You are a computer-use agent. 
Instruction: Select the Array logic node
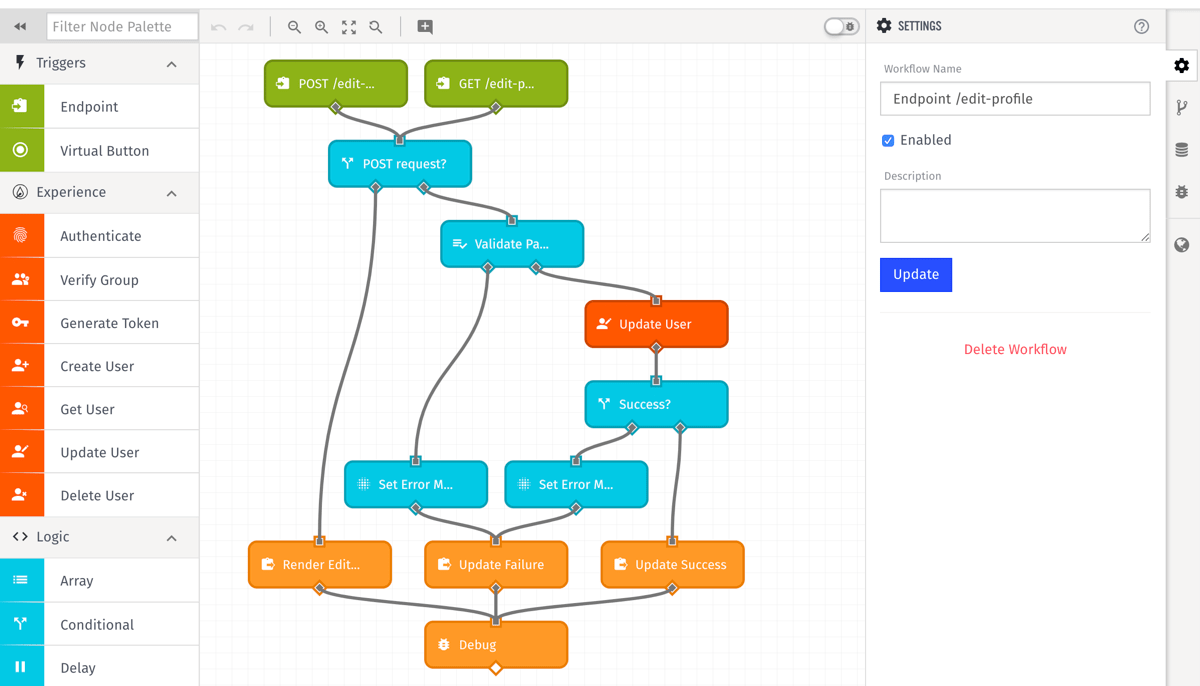tap(100, 580)
